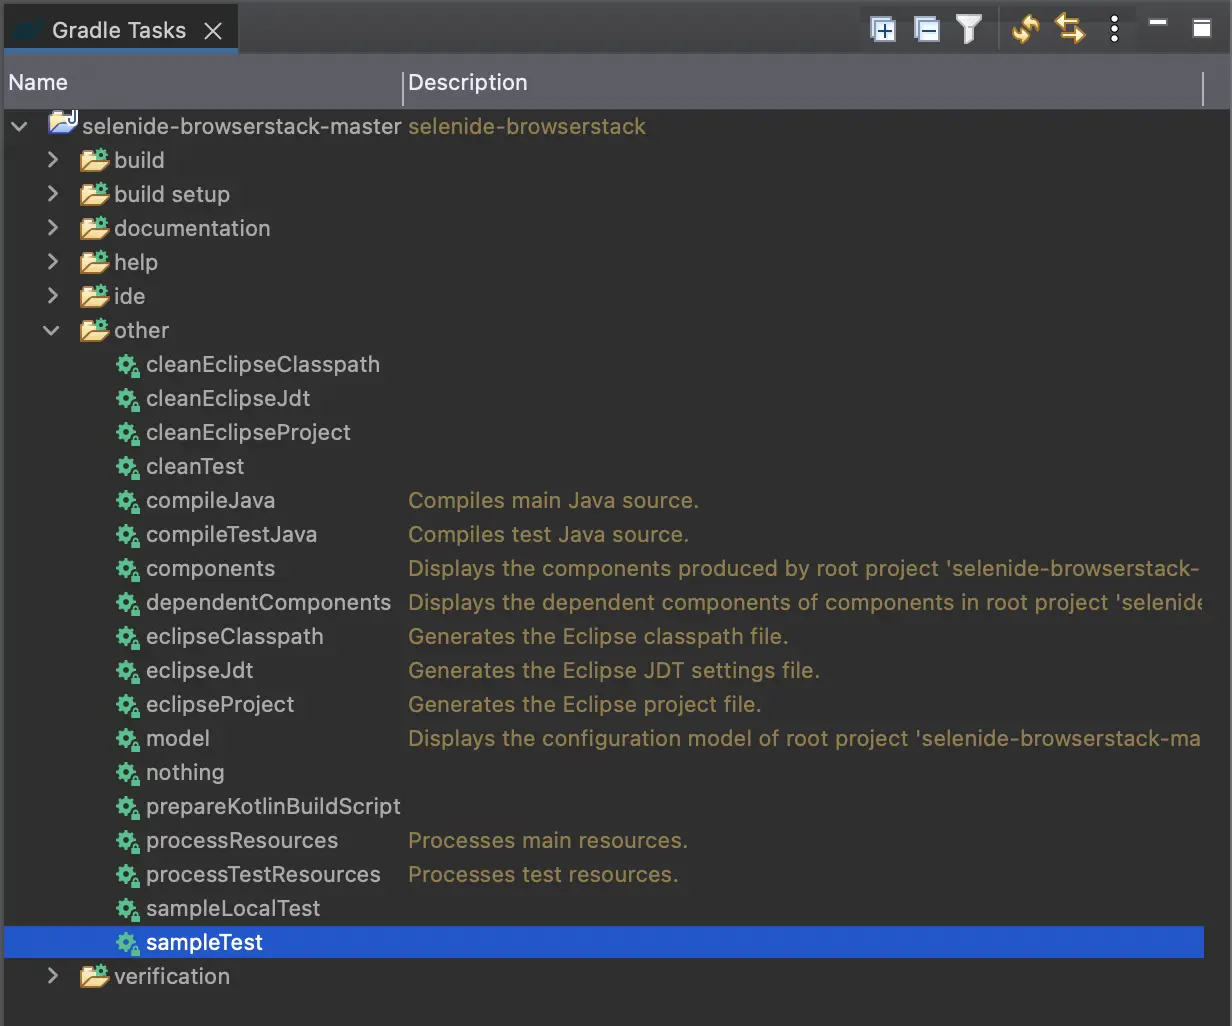Image resolution: width=1232 pixels, height=1026 pixels.
Task: Maximize the Gradle Tasks view
Action: (1201, 27)
